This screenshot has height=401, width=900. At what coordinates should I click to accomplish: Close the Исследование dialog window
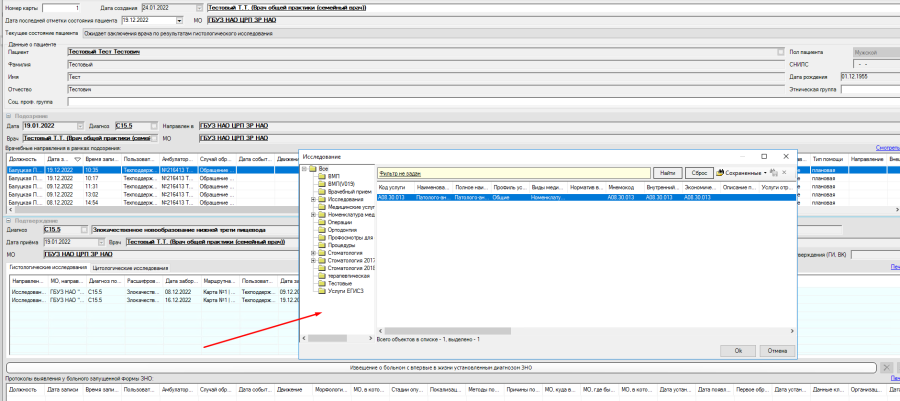pyautogui.click(x=786, y=156)
